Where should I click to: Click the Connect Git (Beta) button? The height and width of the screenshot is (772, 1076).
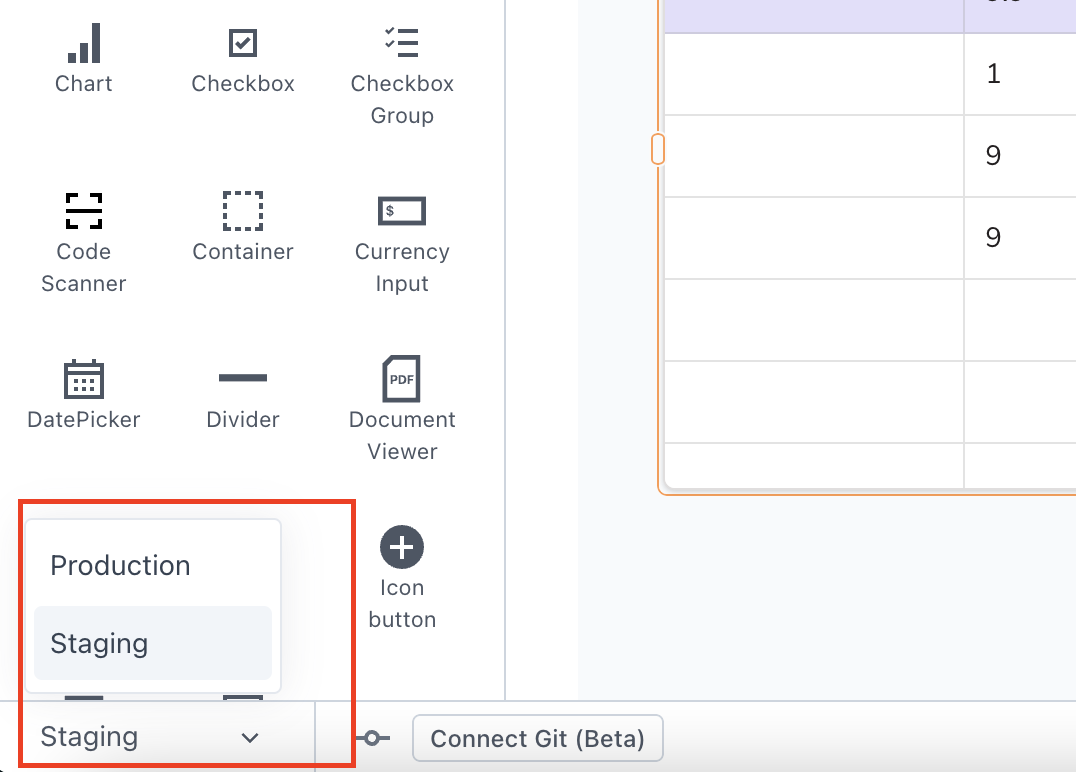(537, 739)
